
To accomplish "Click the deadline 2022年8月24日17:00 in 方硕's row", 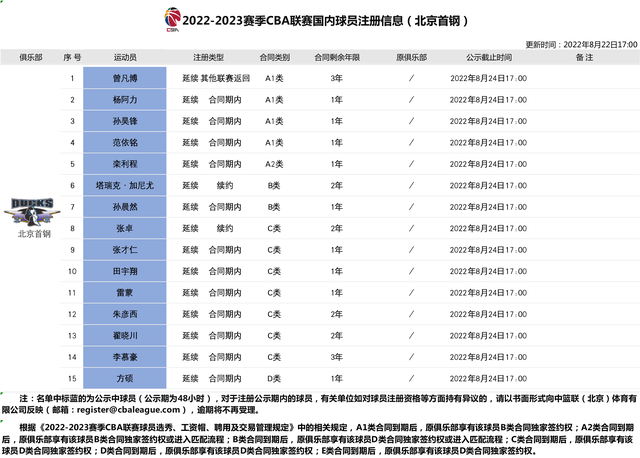I will (488, 378).
